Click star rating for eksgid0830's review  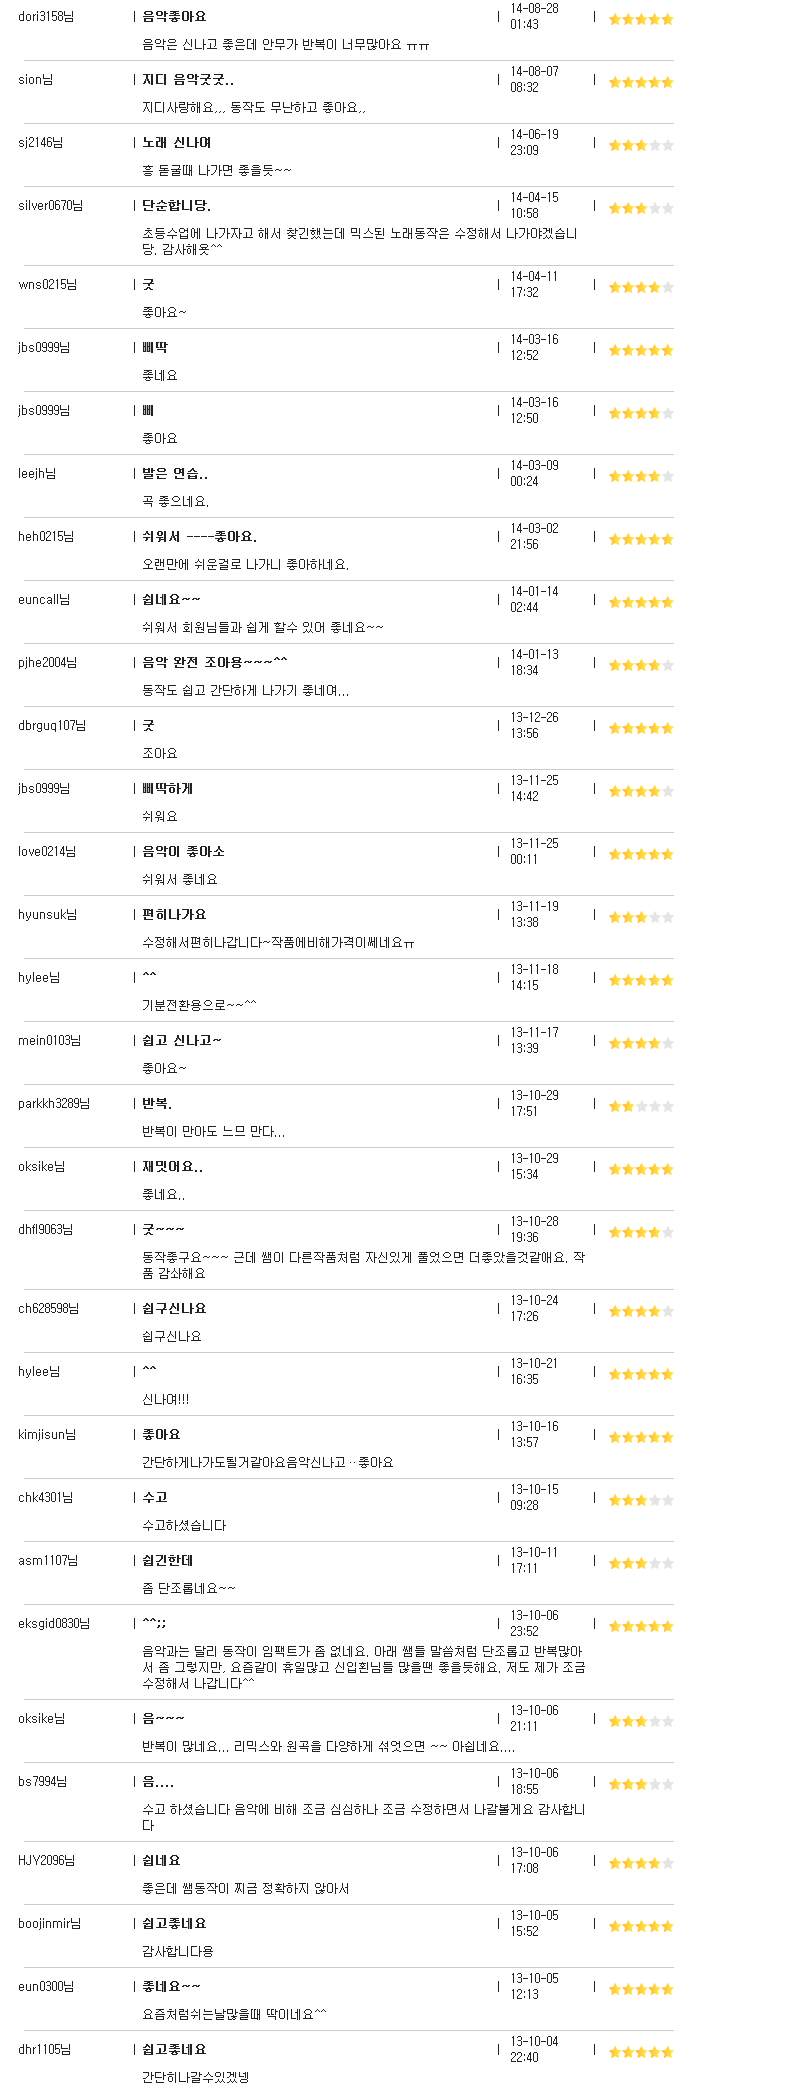click(x=641, y=1626)
